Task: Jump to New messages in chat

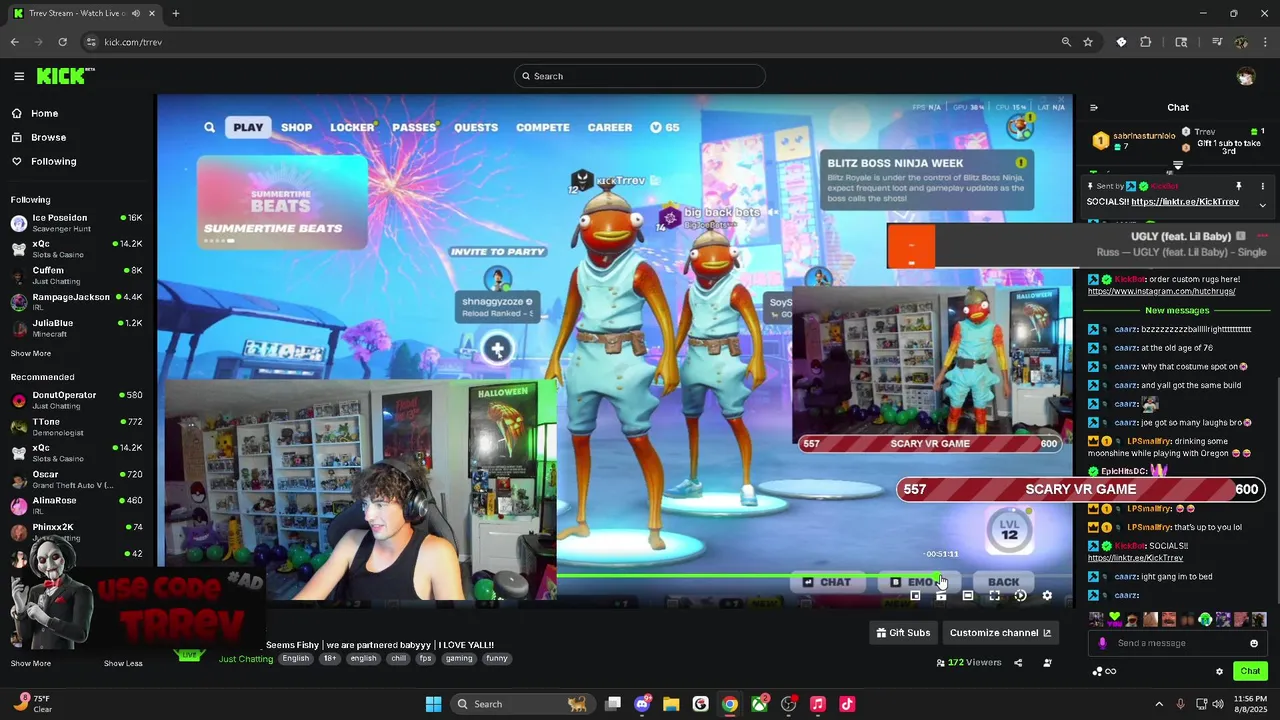Action: click(1177, 311)
